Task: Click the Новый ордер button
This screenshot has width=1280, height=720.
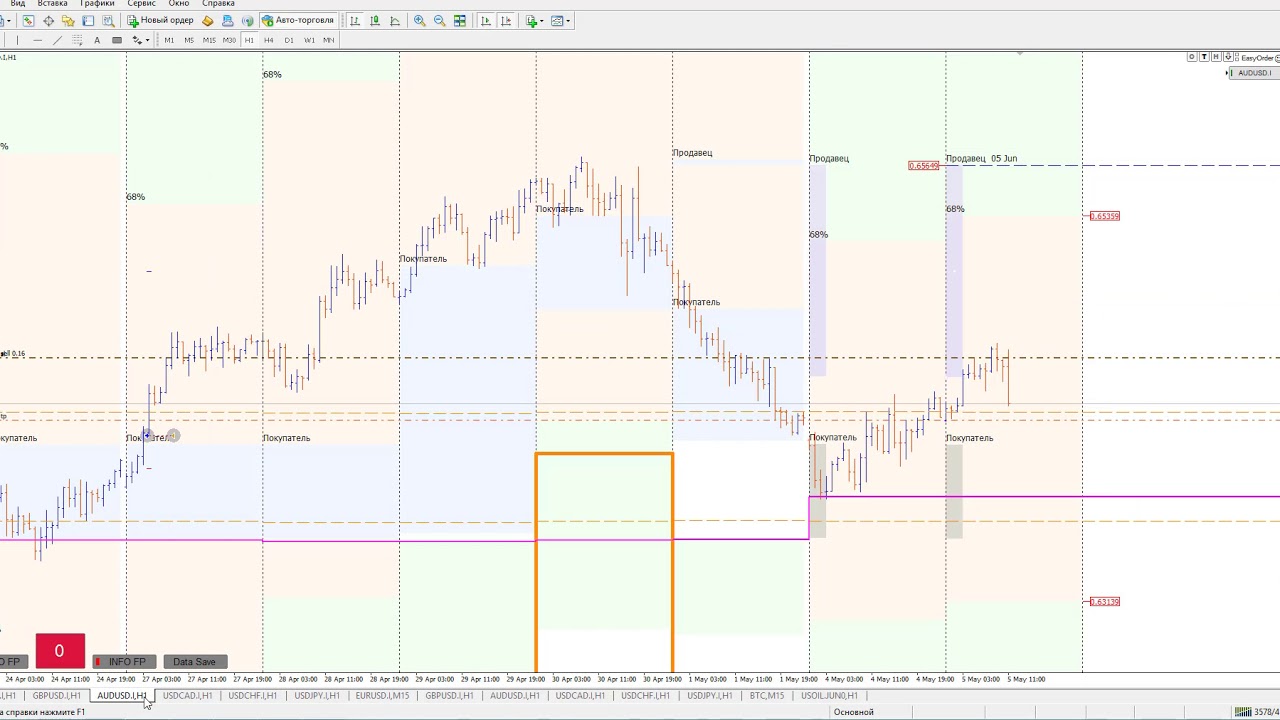Action: (x=161, y=20)
